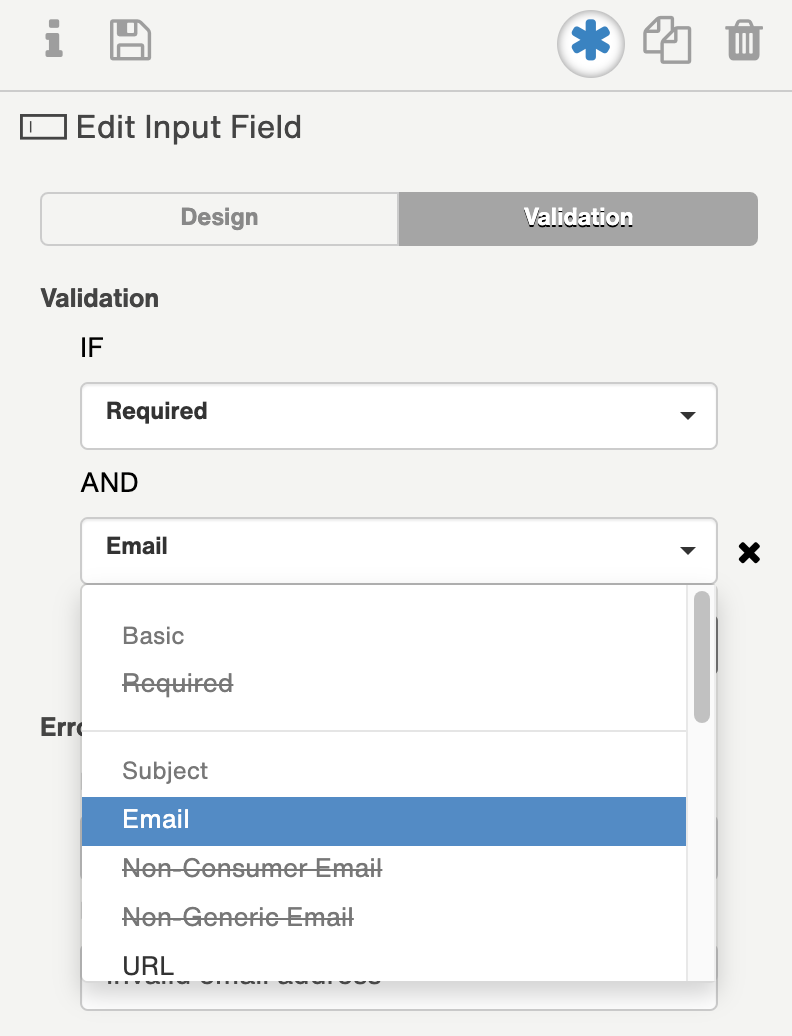
Task: Click the struck-through Required option
Action: pyautogui.click(x=177, y=683)
